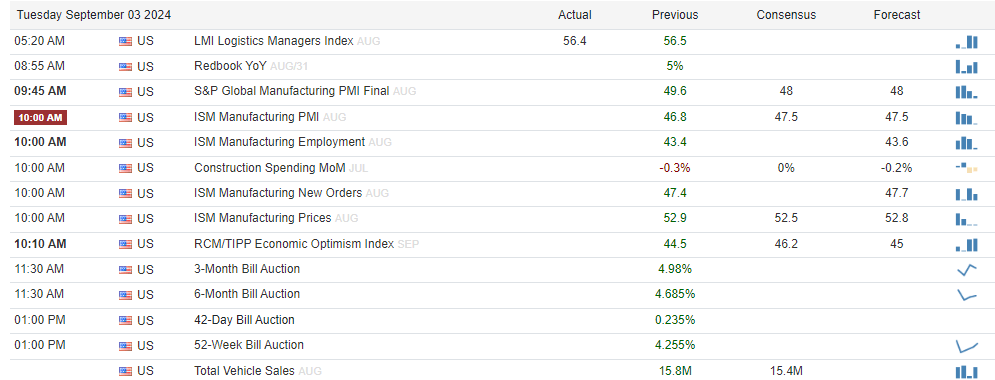The image size is (995, 380).
Task: Click previous value 4.685%
Action: pyautogui.click(x=675, y=294)
